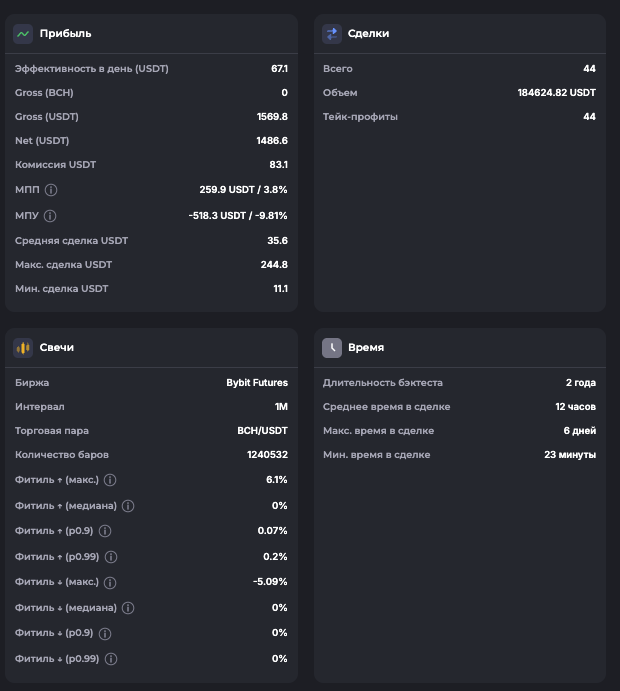Show info for Фитиль ↑ (p0.9)
The height and width of the screenshot is (691, 620).
105,531
